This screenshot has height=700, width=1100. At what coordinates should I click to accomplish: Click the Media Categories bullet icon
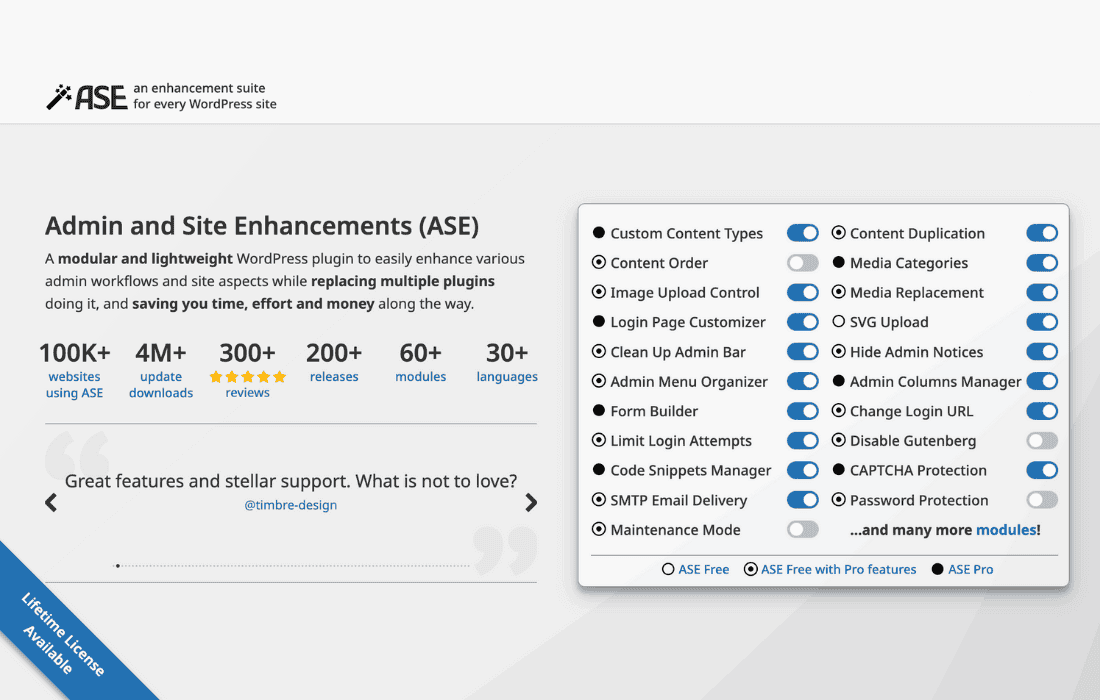point(838,262)
